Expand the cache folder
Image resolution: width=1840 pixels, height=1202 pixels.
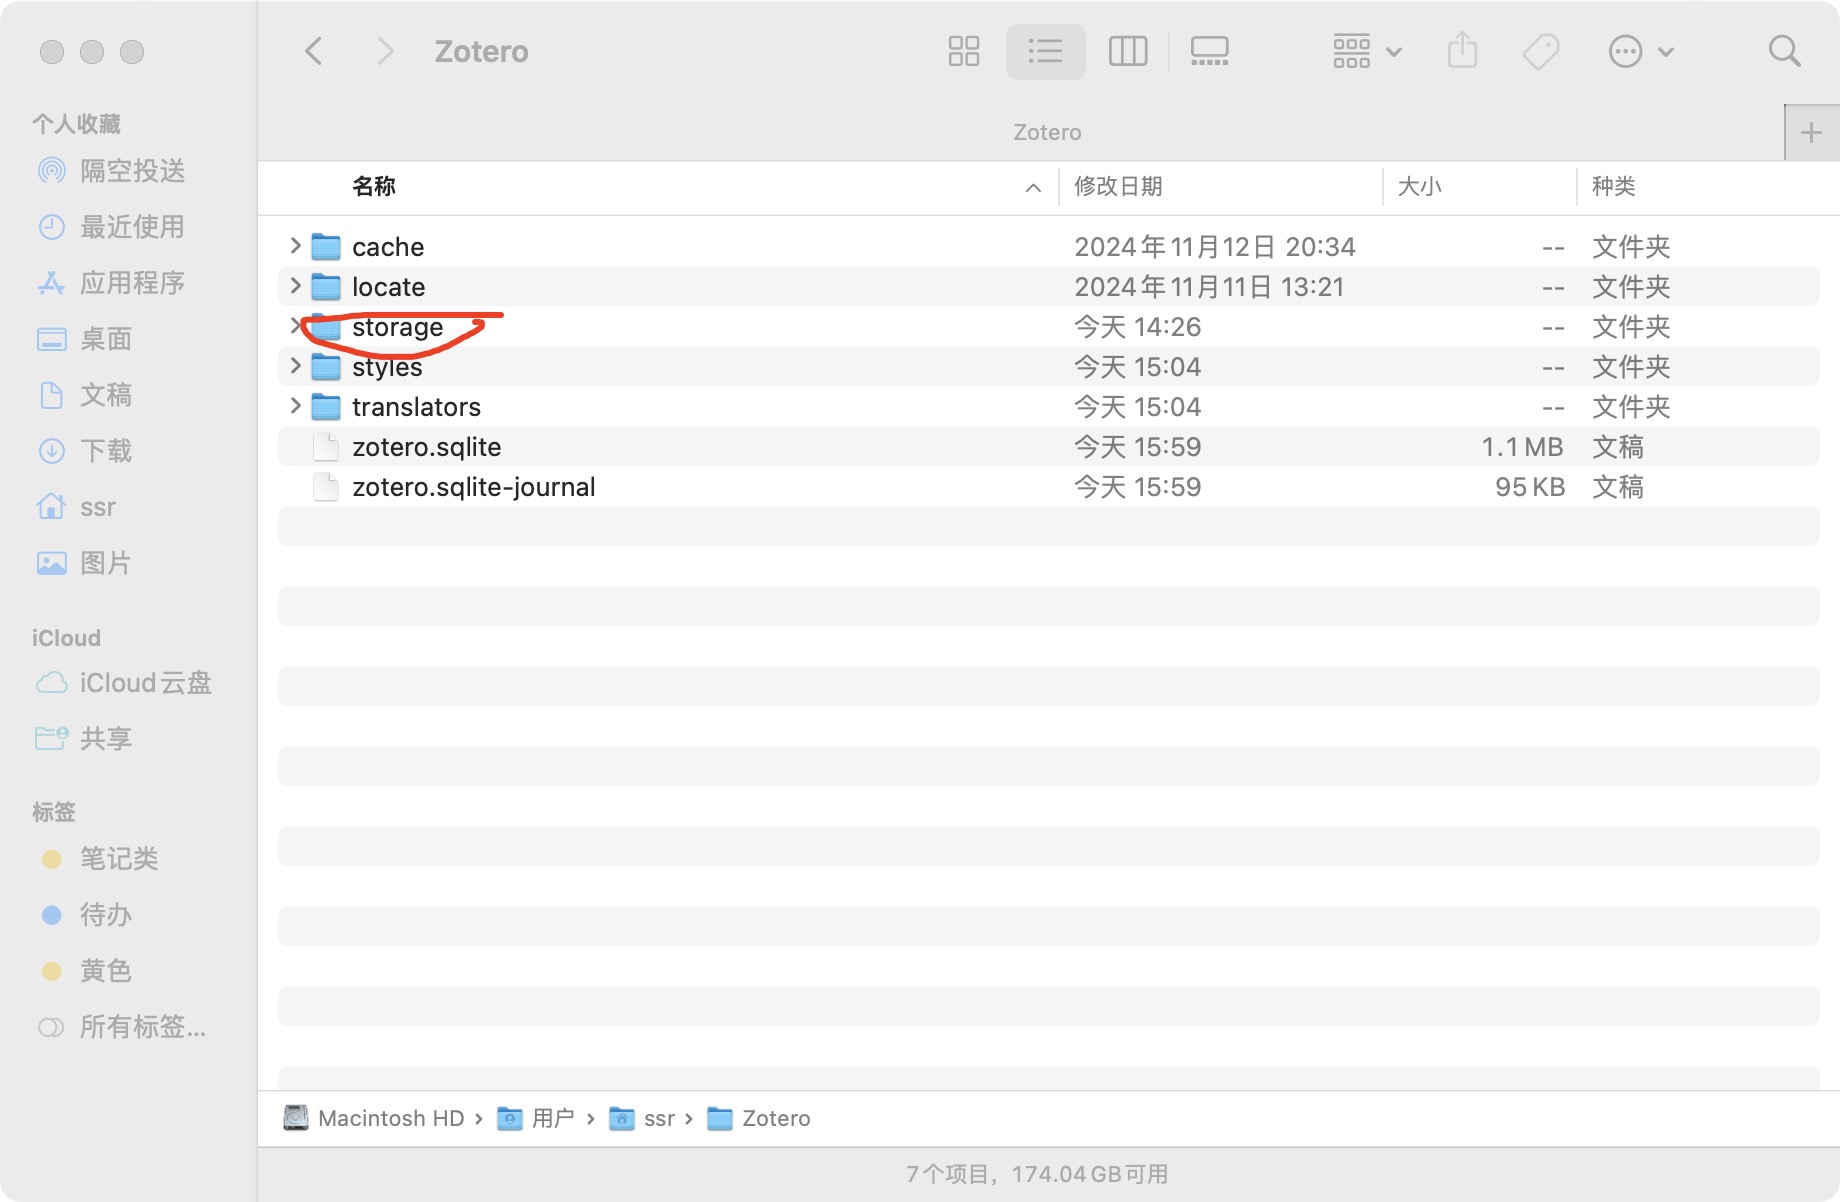(295, 245)
